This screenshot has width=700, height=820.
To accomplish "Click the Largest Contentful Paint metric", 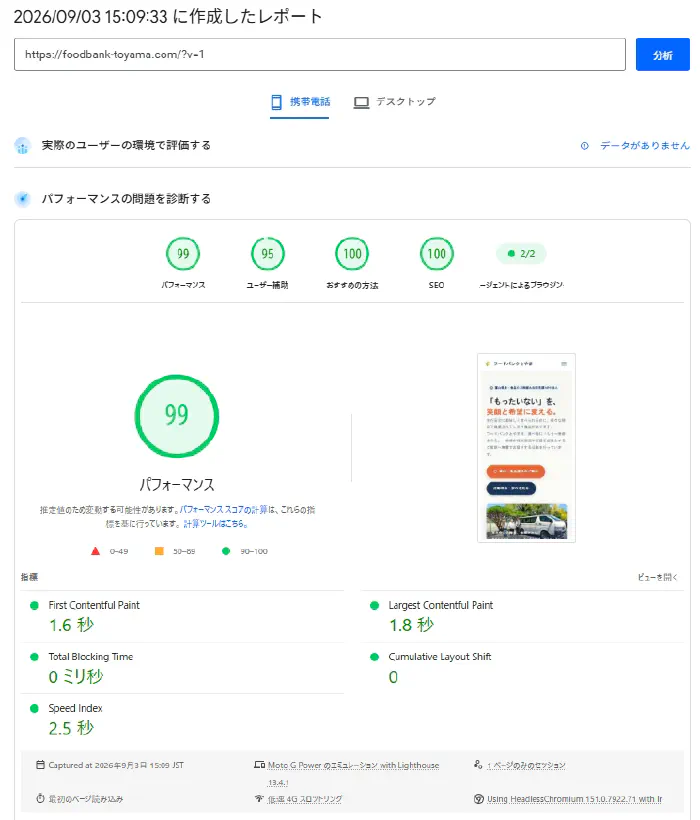I will [522, 617].
